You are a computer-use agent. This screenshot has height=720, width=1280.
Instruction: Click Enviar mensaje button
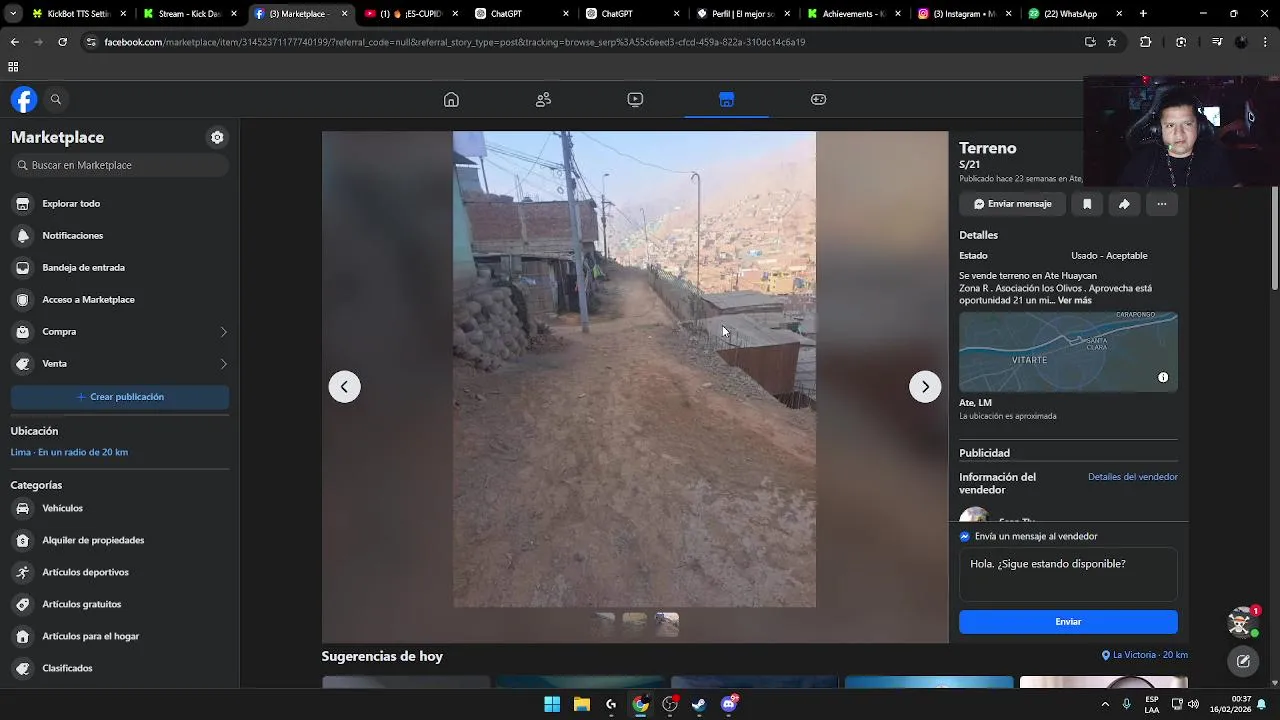[1013, 204]
